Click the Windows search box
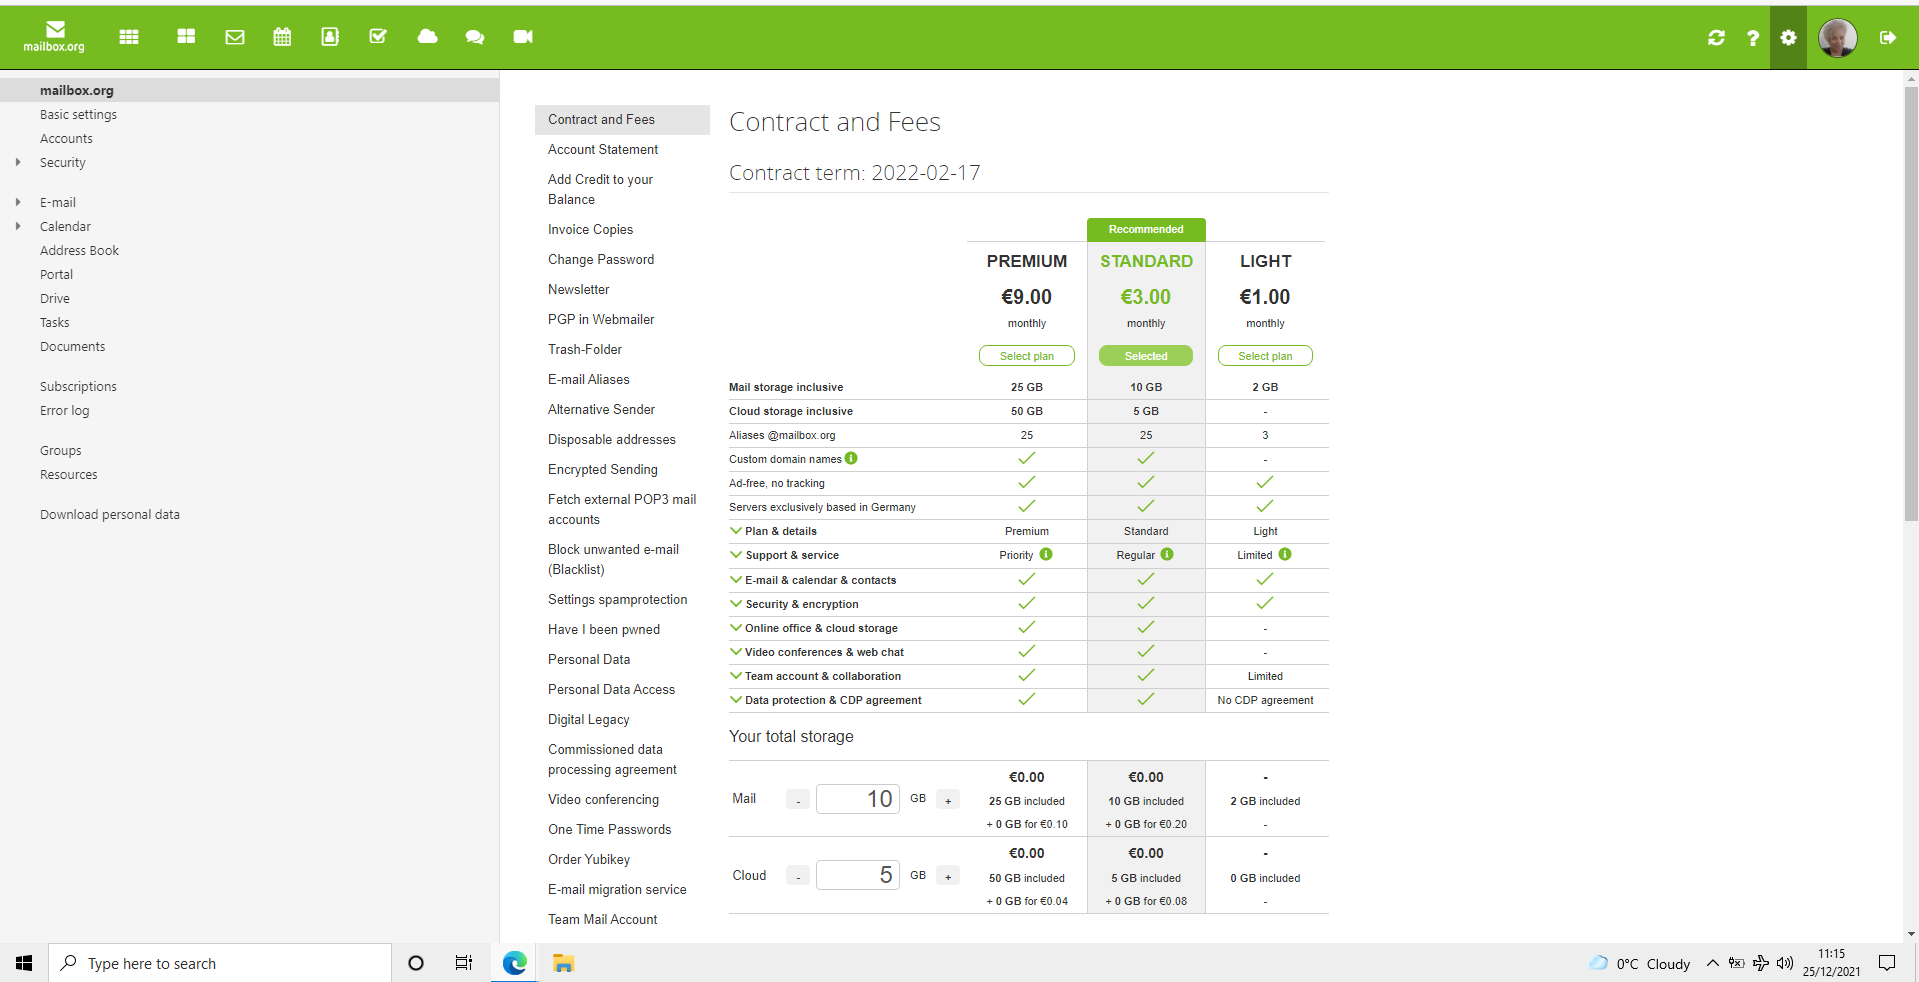Viewport: 1919px width, 982px height. (x=220, y=963)
